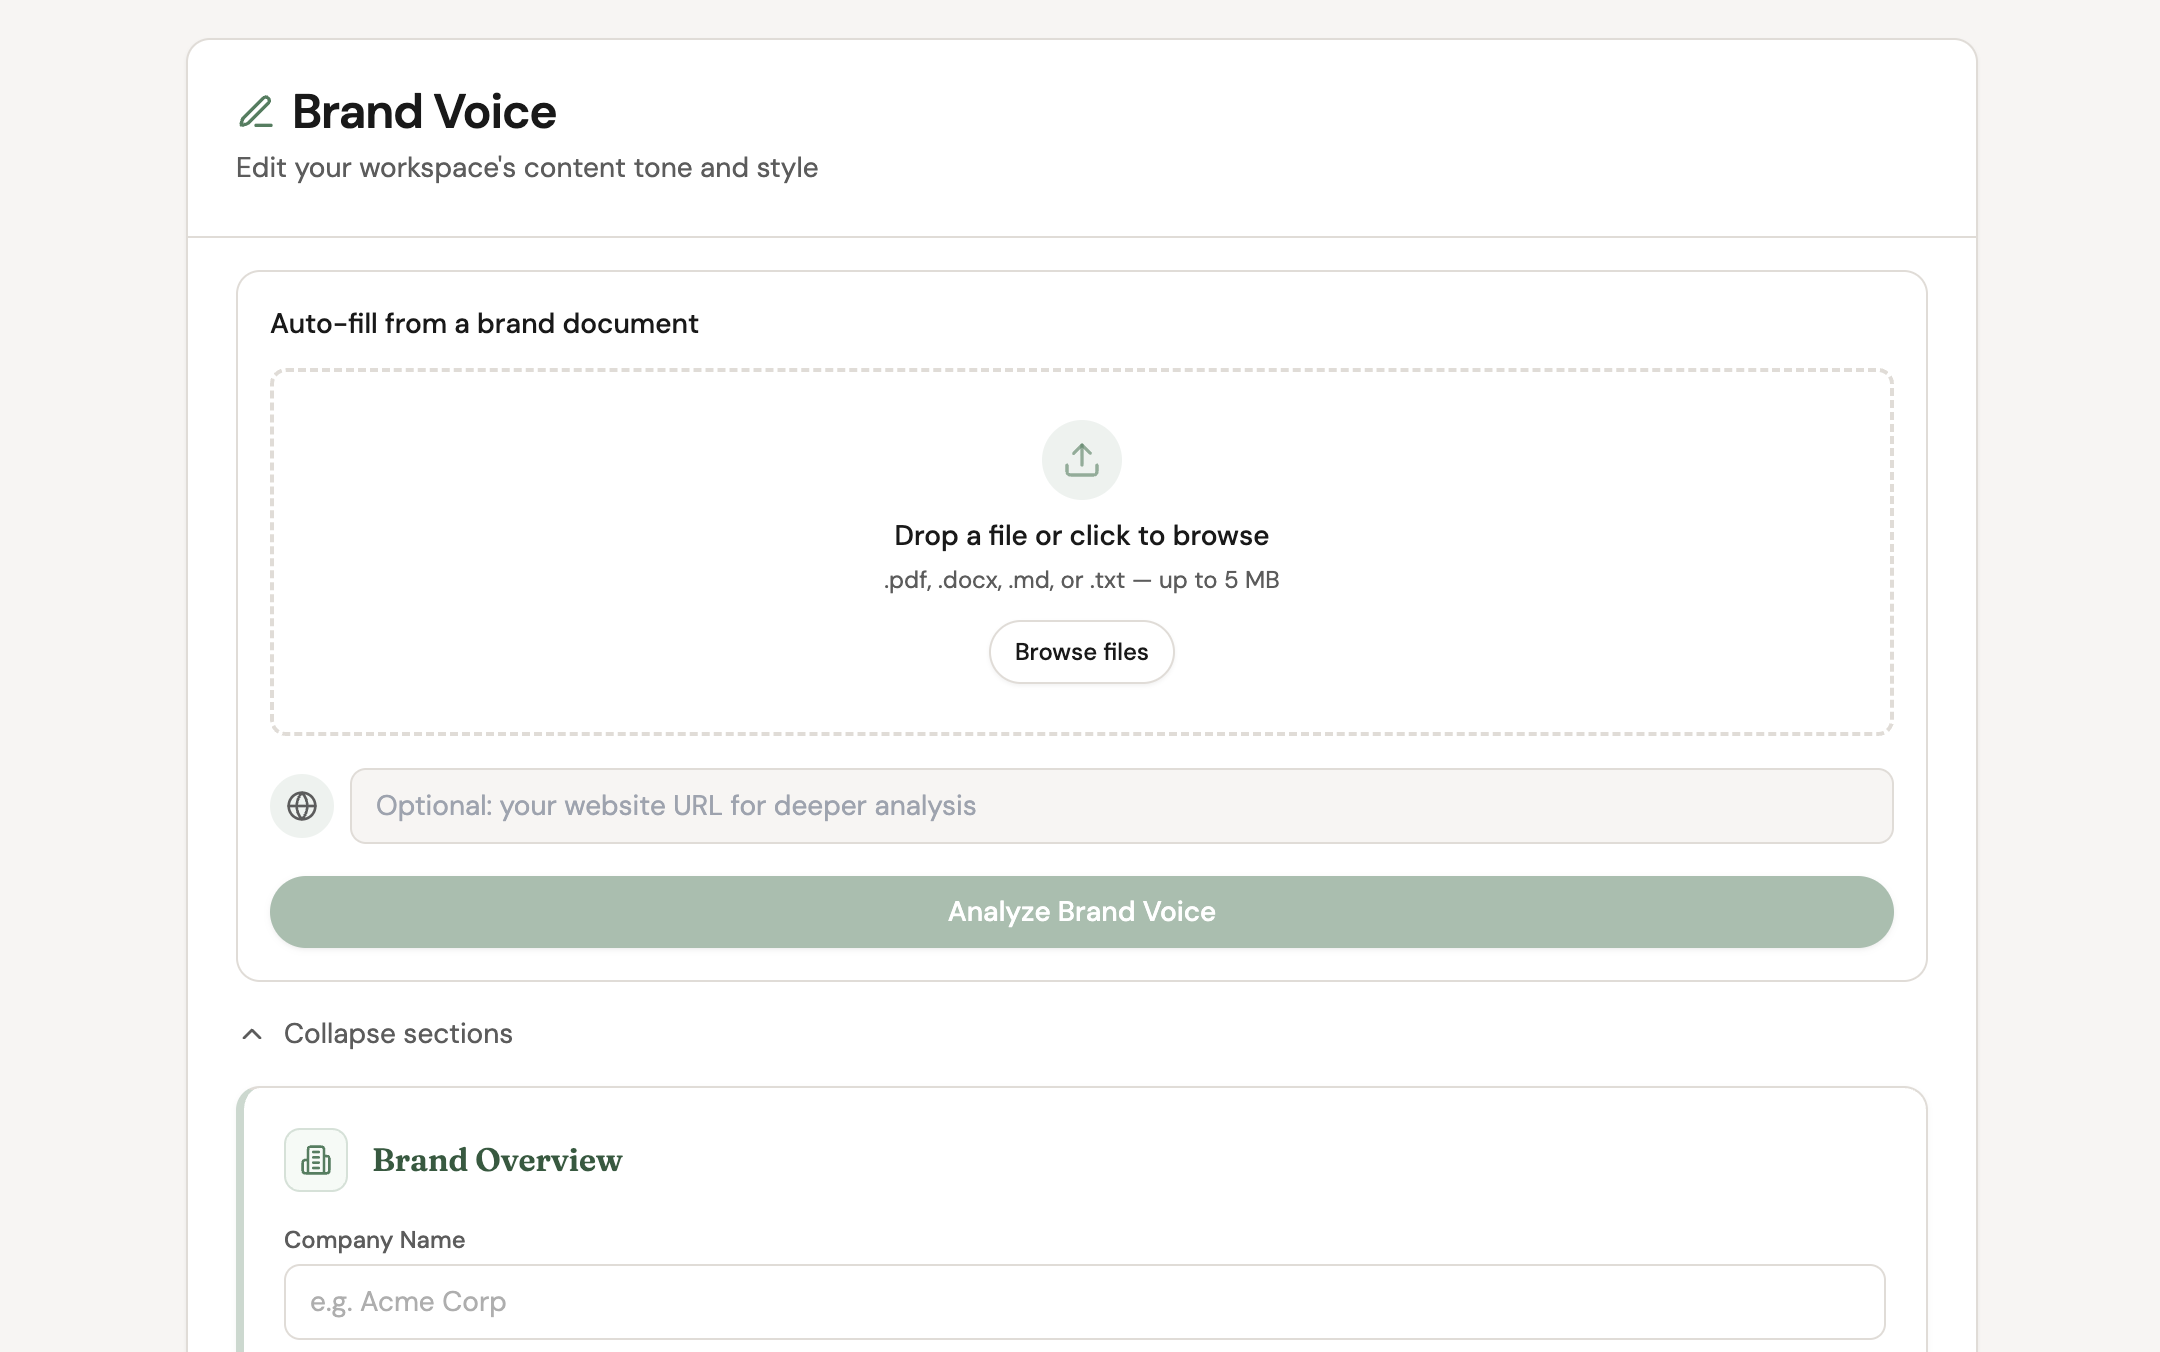This screenshot has width=2160, height=1352.
Task: Collapse sections using the chevron arrow
Action: point(252,1034)
